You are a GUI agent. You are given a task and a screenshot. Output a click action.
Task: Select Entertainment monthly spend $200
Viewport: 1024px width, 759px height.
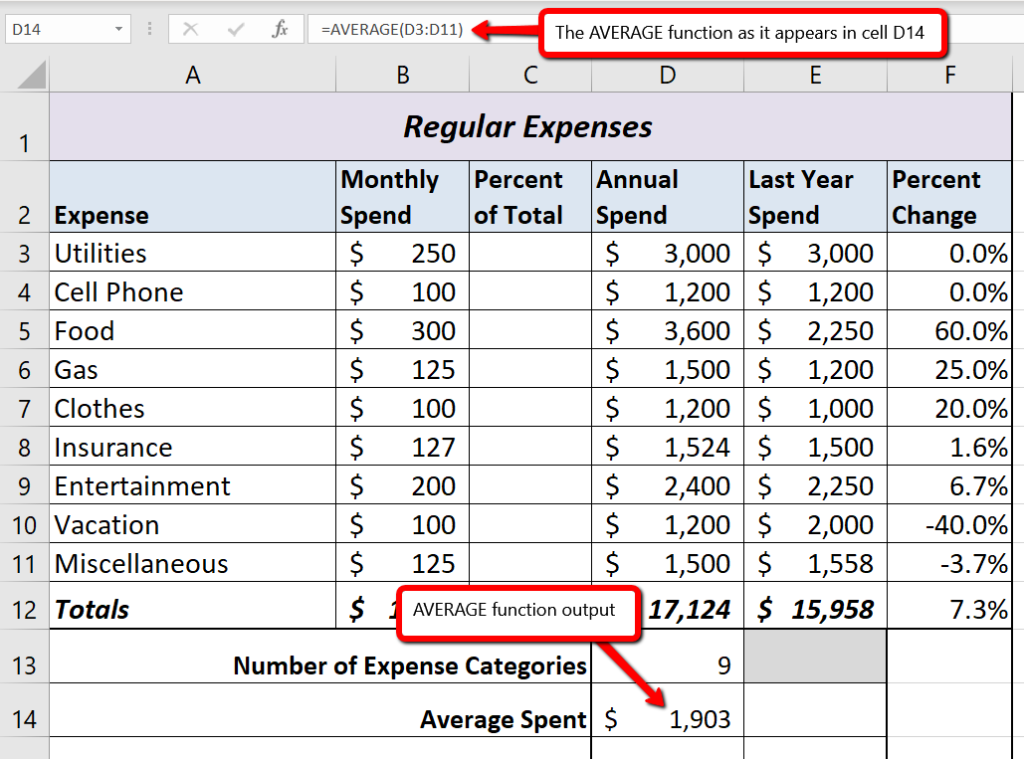point(403,485)
